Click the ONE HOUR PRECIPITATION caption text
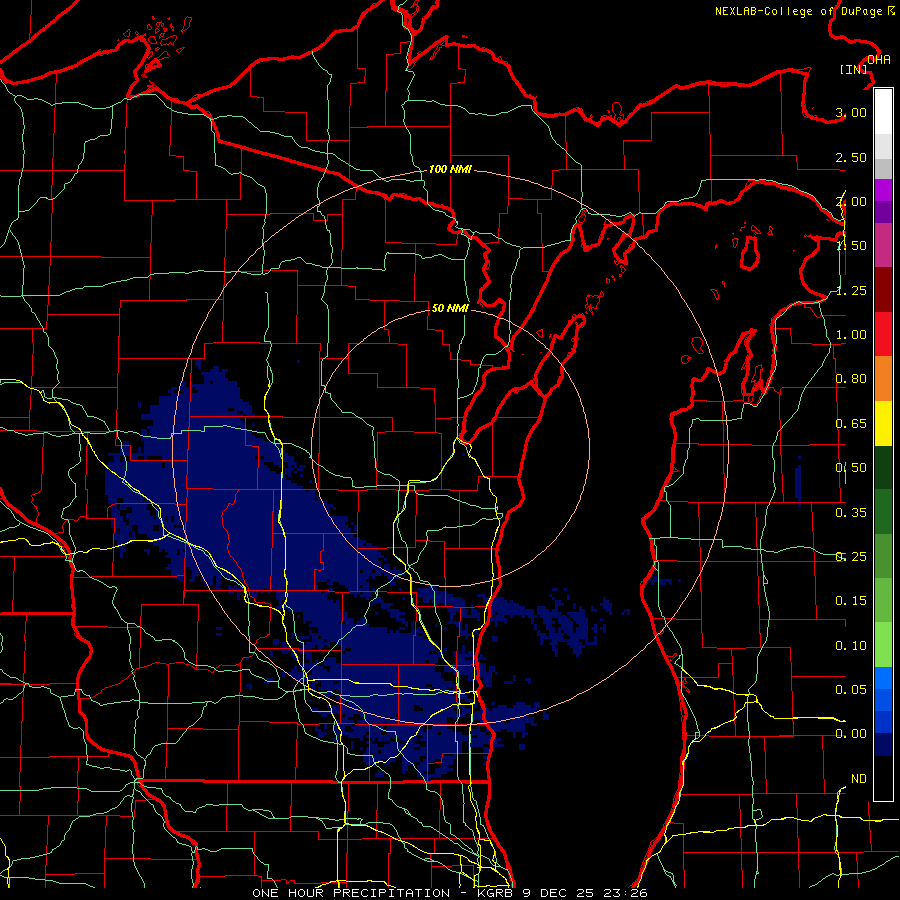 point(351,893)
